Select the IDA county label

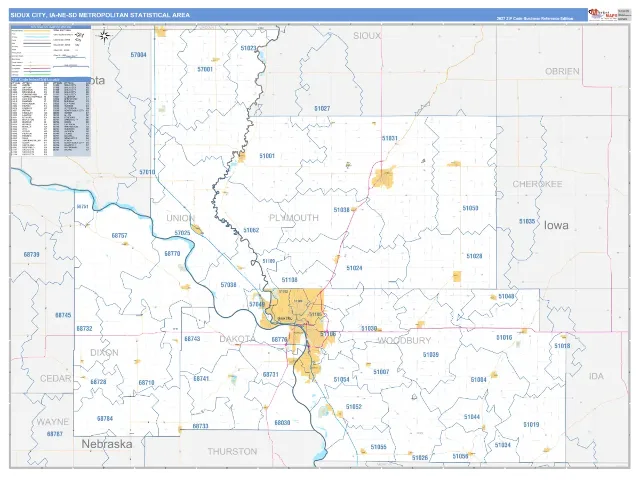coord(596,376)
